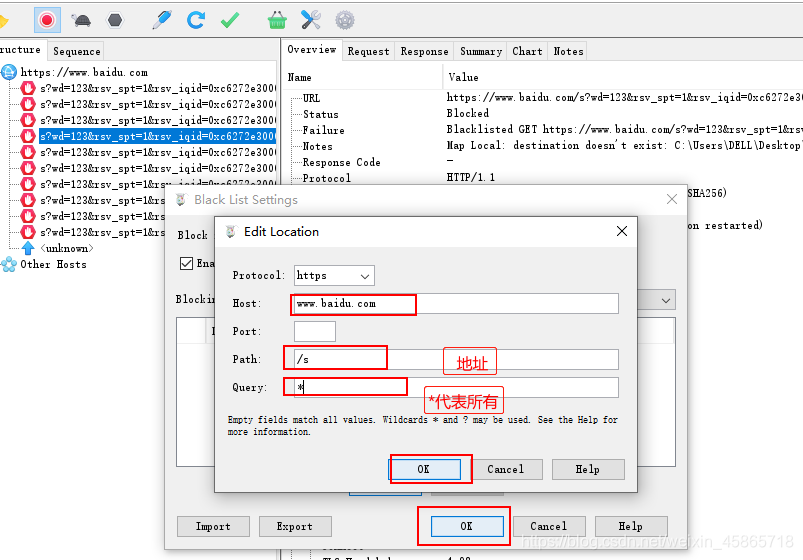Cancel Black List Settings dialog
Screen dimensions: 803x560
pyautogui.click(x=549, y=526)
